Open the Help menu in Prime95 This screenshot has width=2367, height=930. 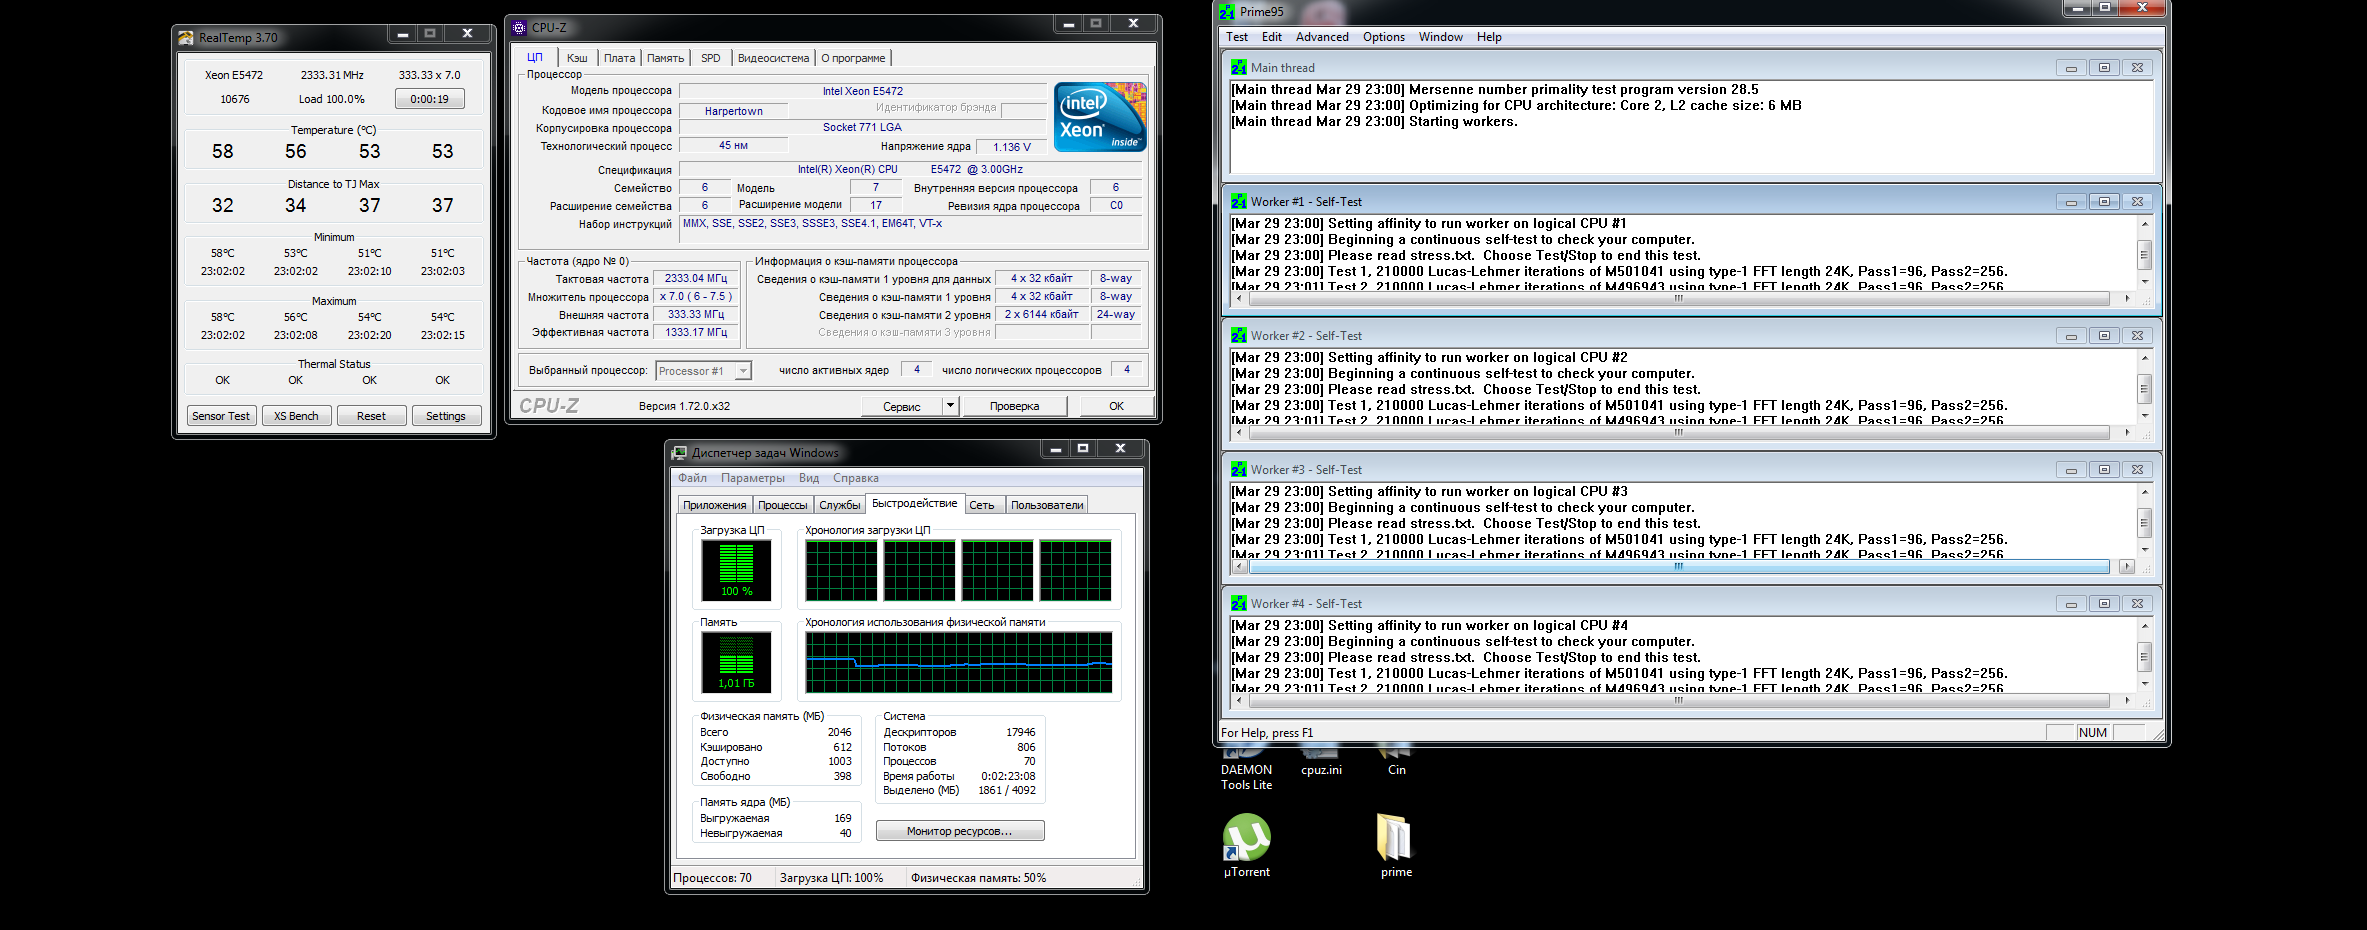pos(1489,37)
